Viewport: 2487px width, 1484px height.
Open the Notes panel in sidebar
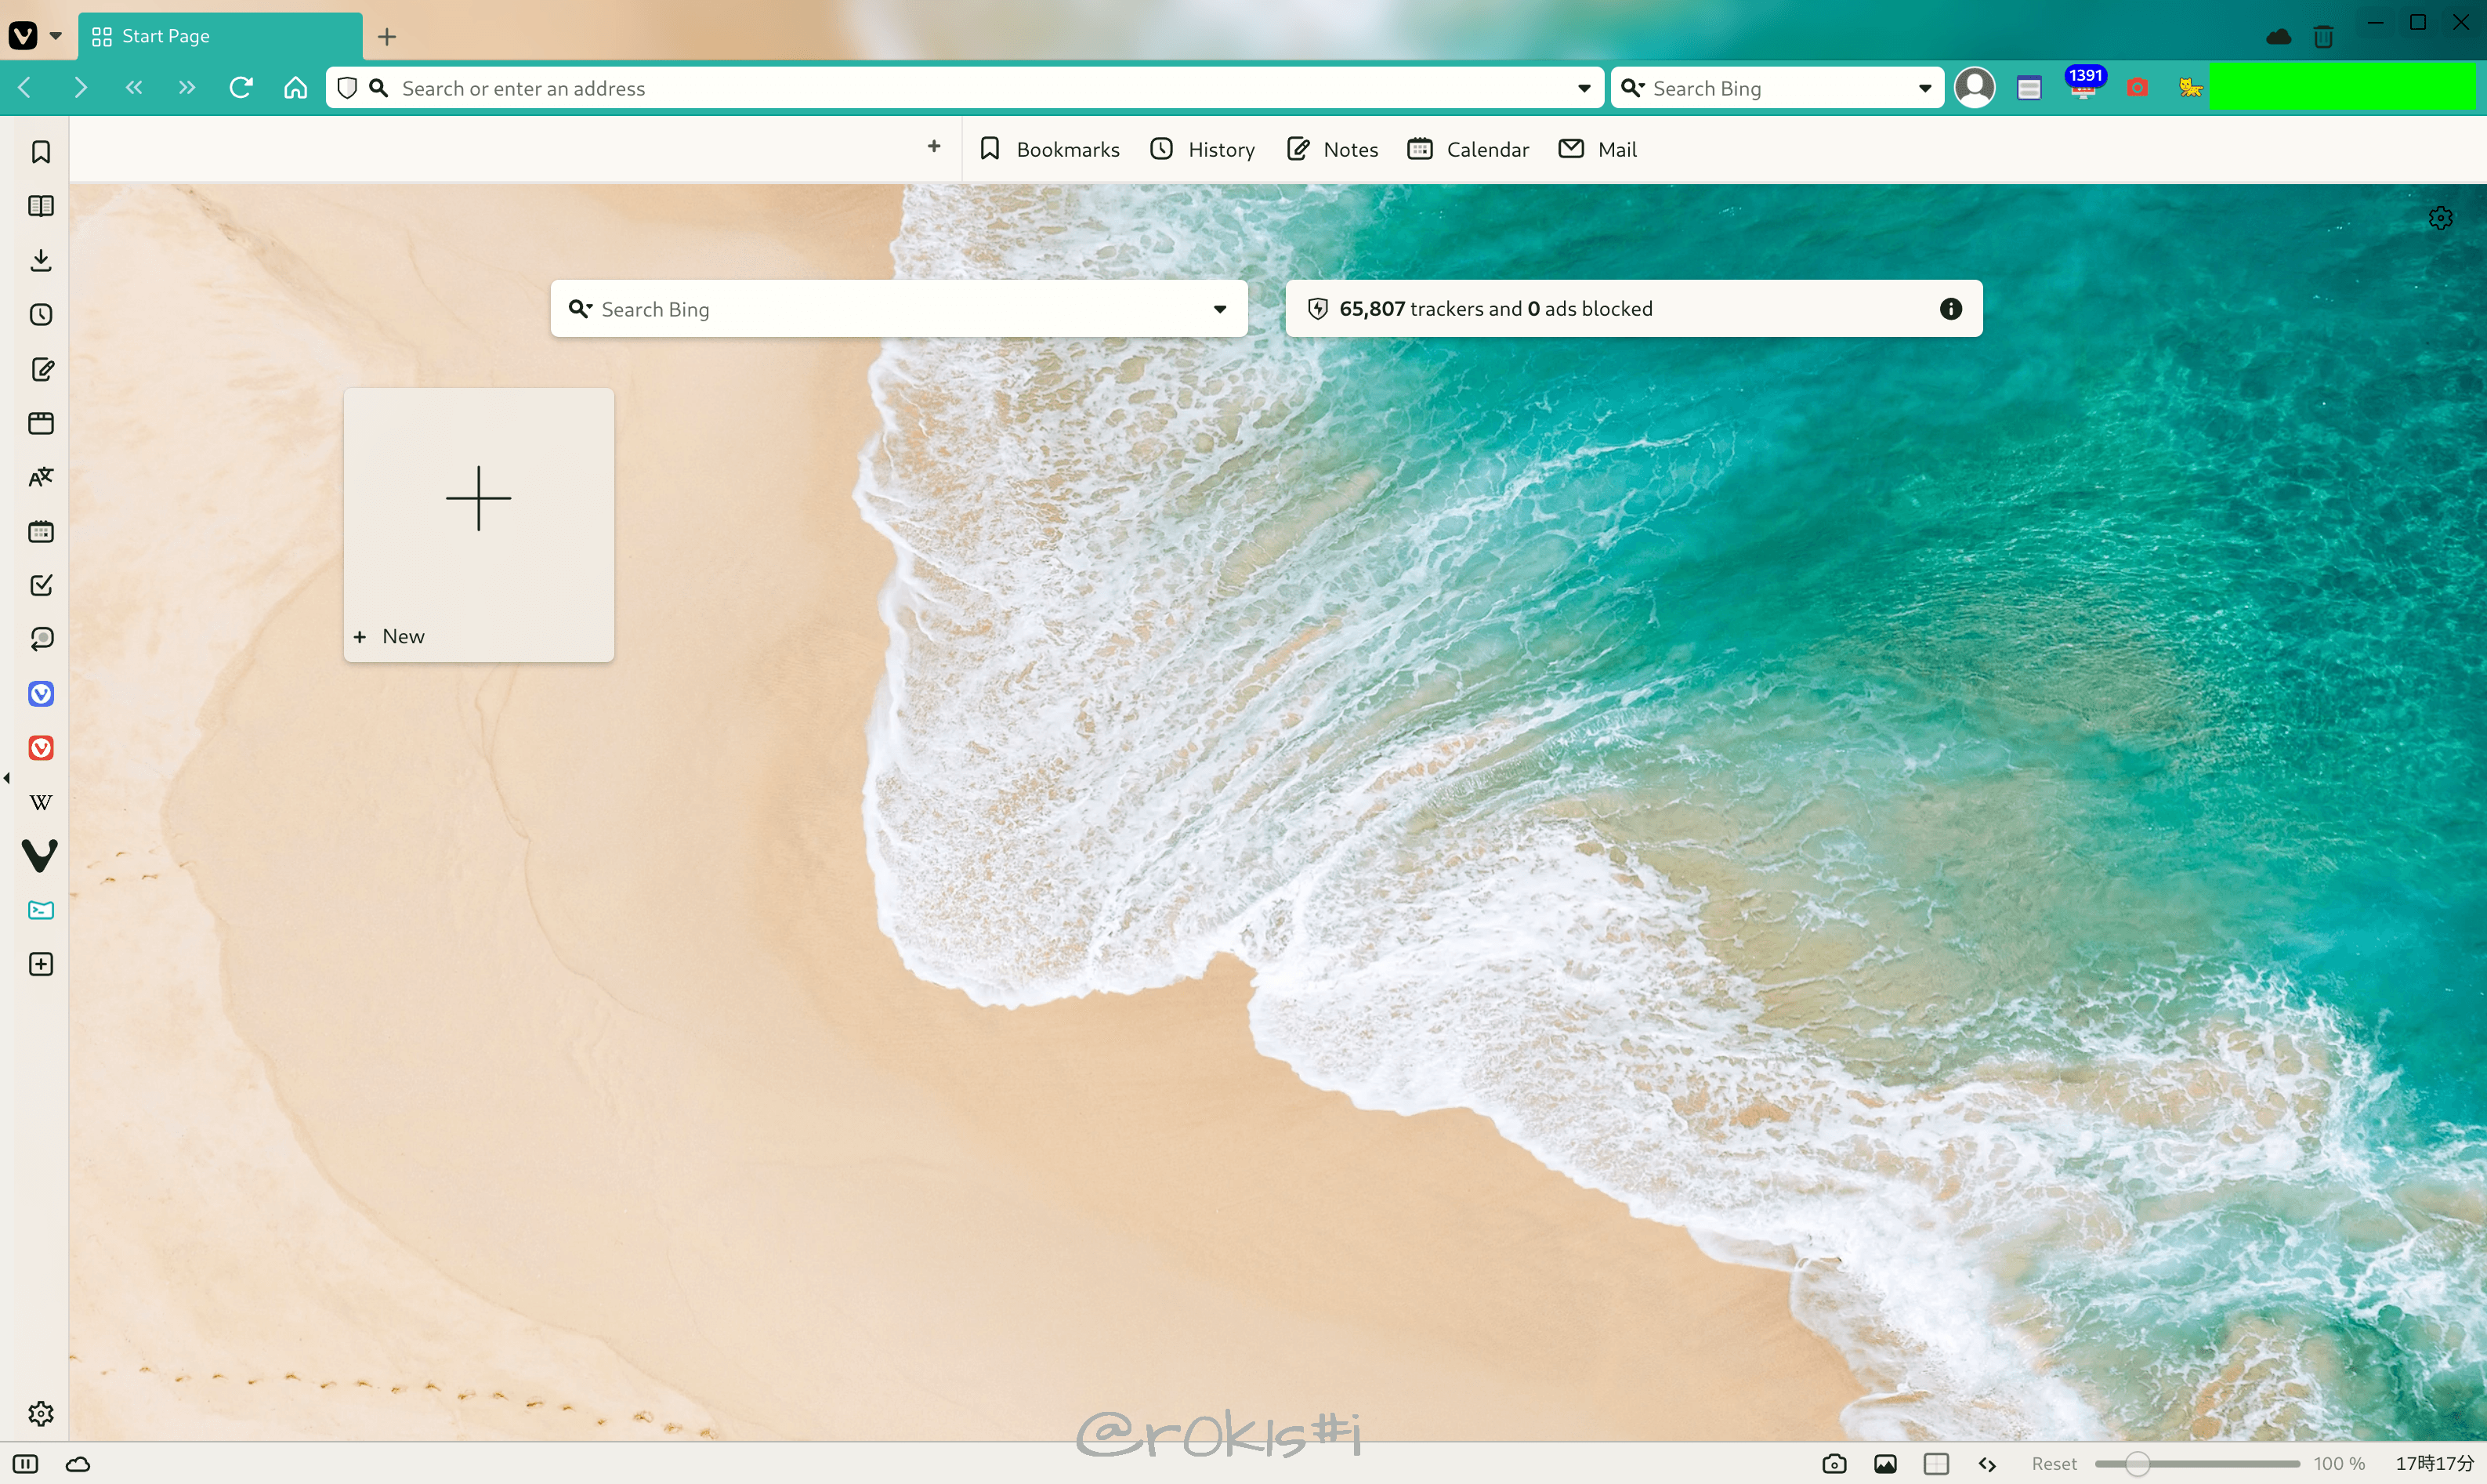[x=41, y=369]
